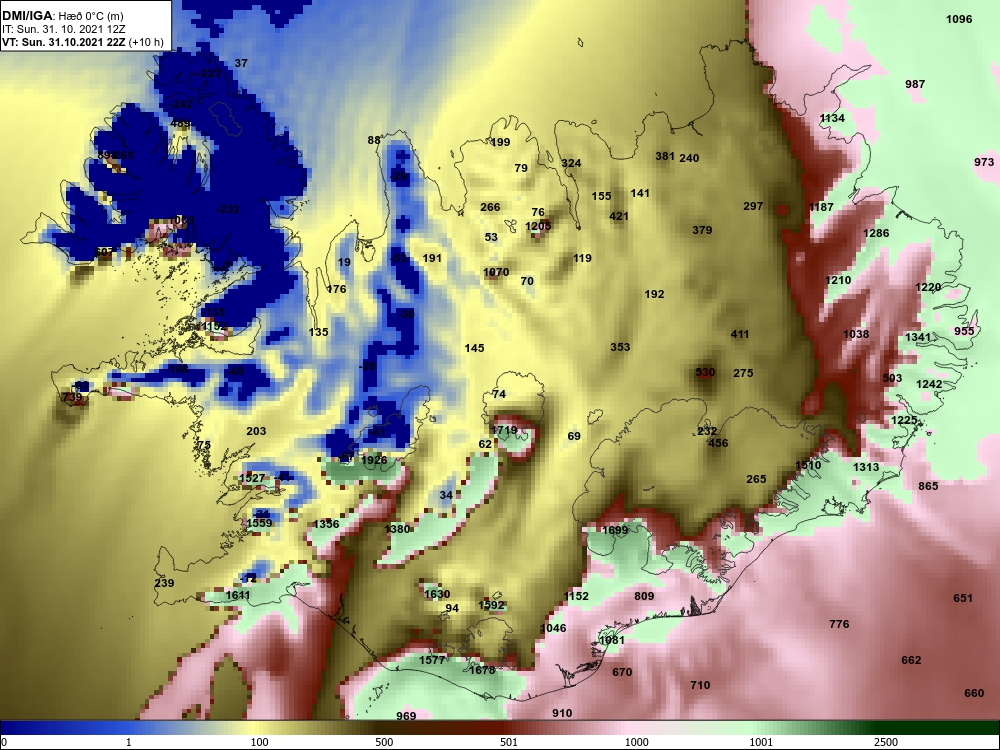Image resolution: width=1000 pixels, height=750 pixels.
Task: Click the map value '456'
Action: tap(718, 443)
